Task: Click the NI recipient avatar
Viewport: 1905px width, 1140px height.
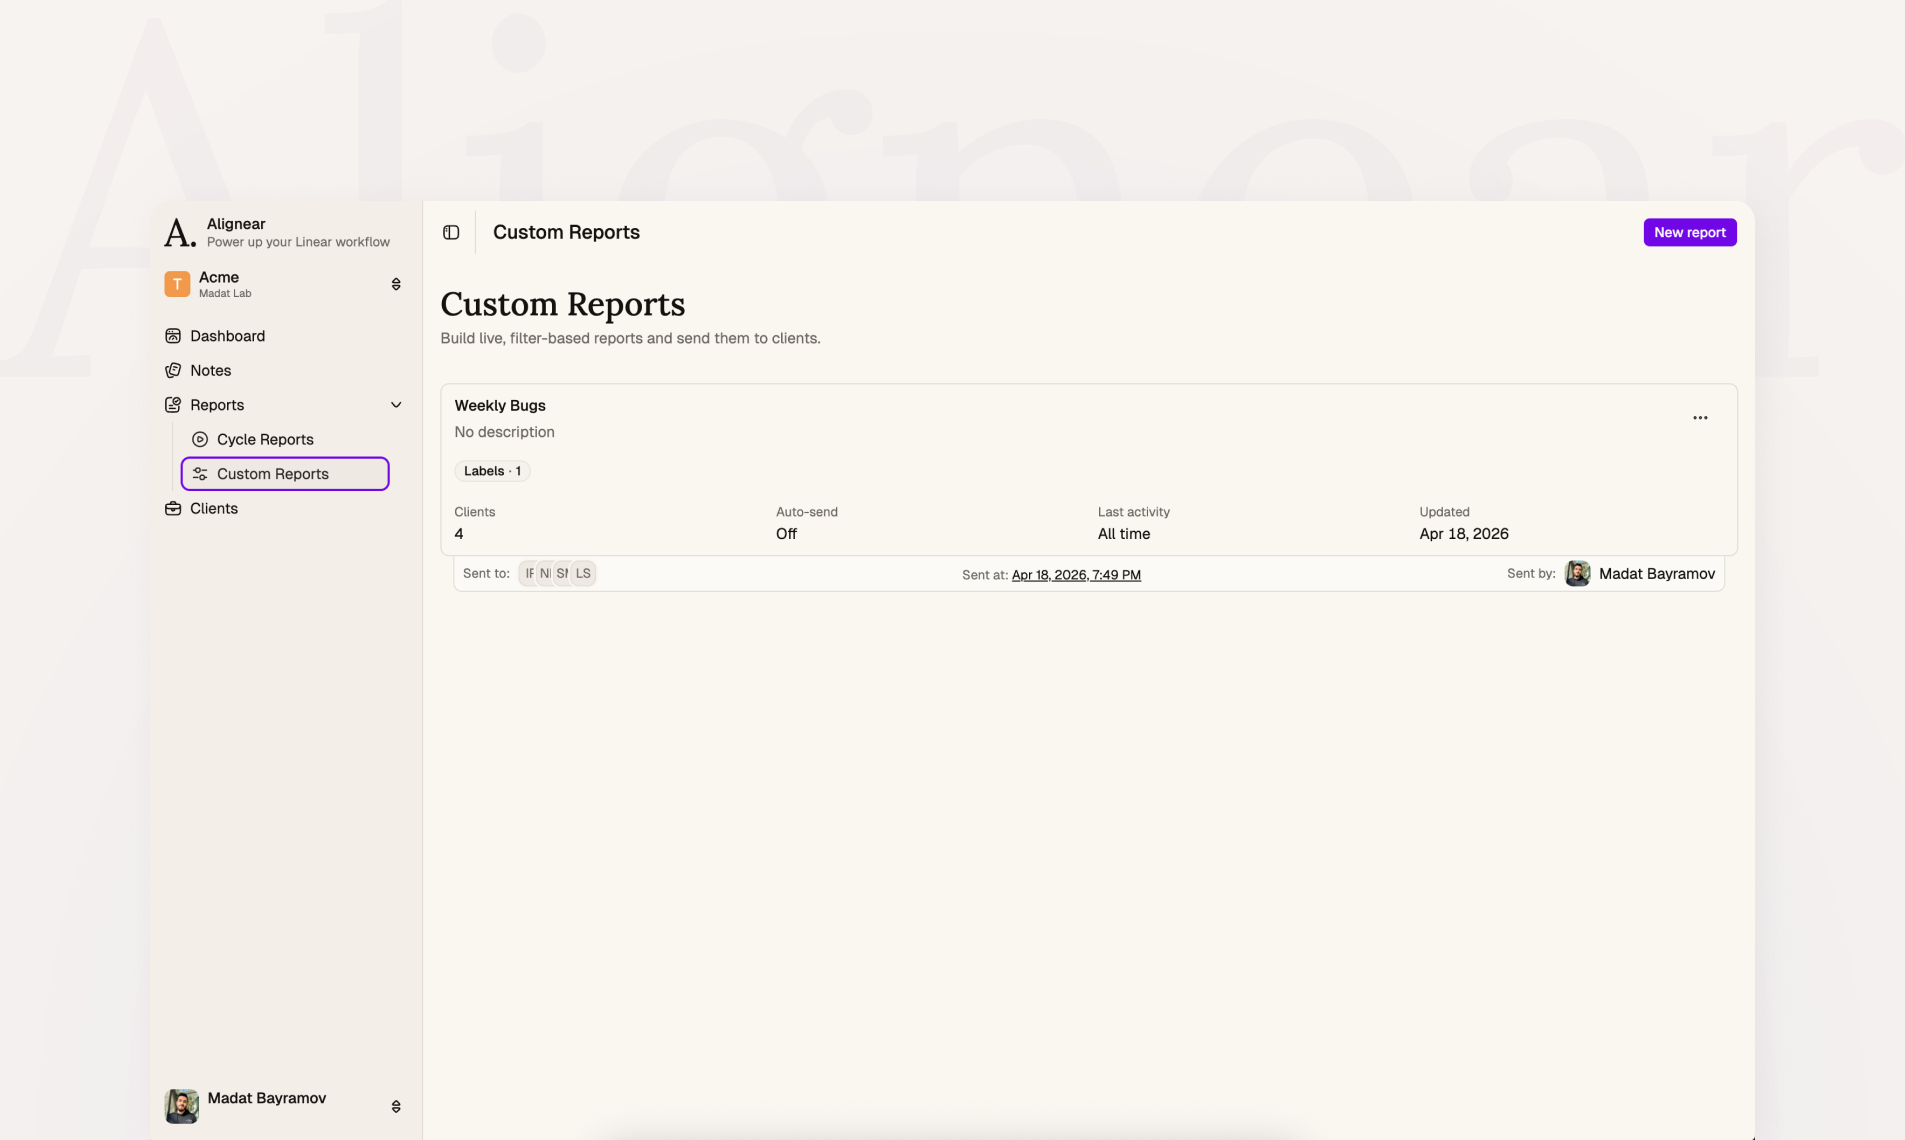Action: [545, 573]
